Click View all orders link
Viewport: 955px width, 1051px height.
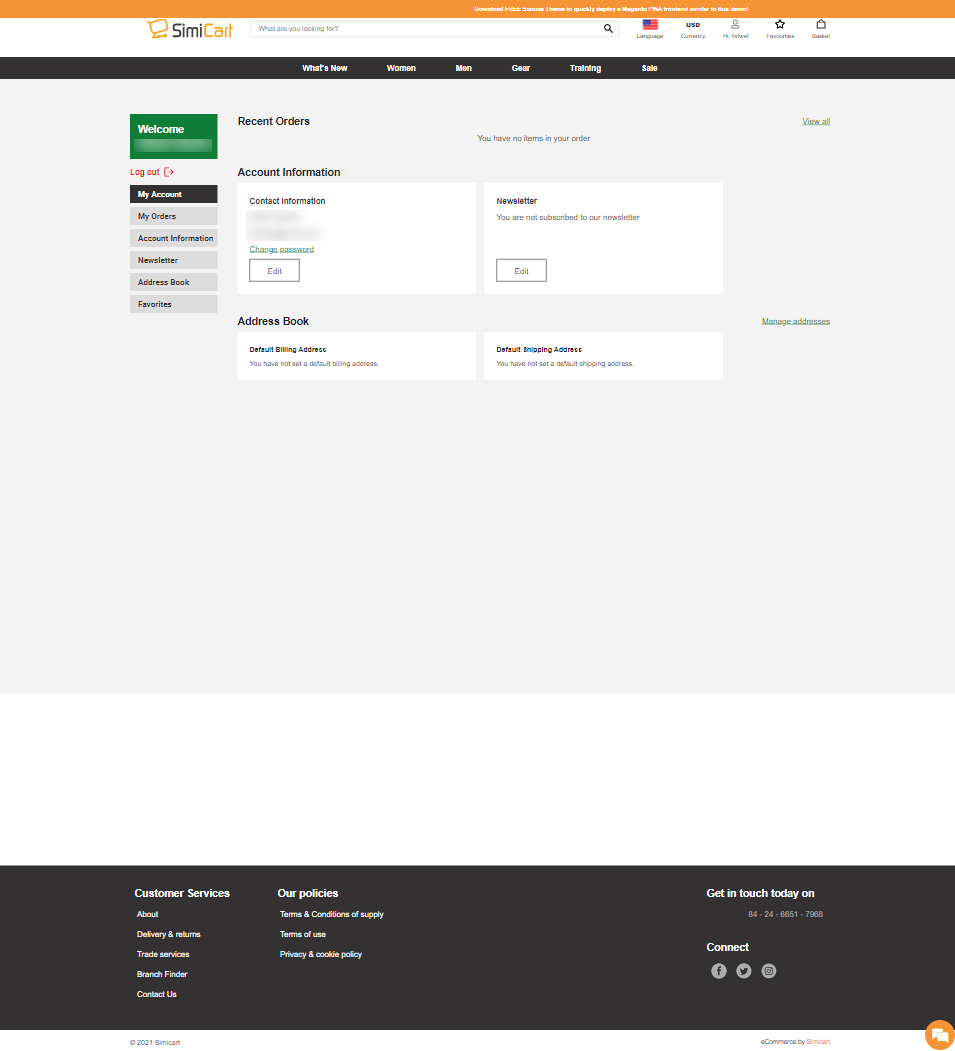click(x=816, y=121)
